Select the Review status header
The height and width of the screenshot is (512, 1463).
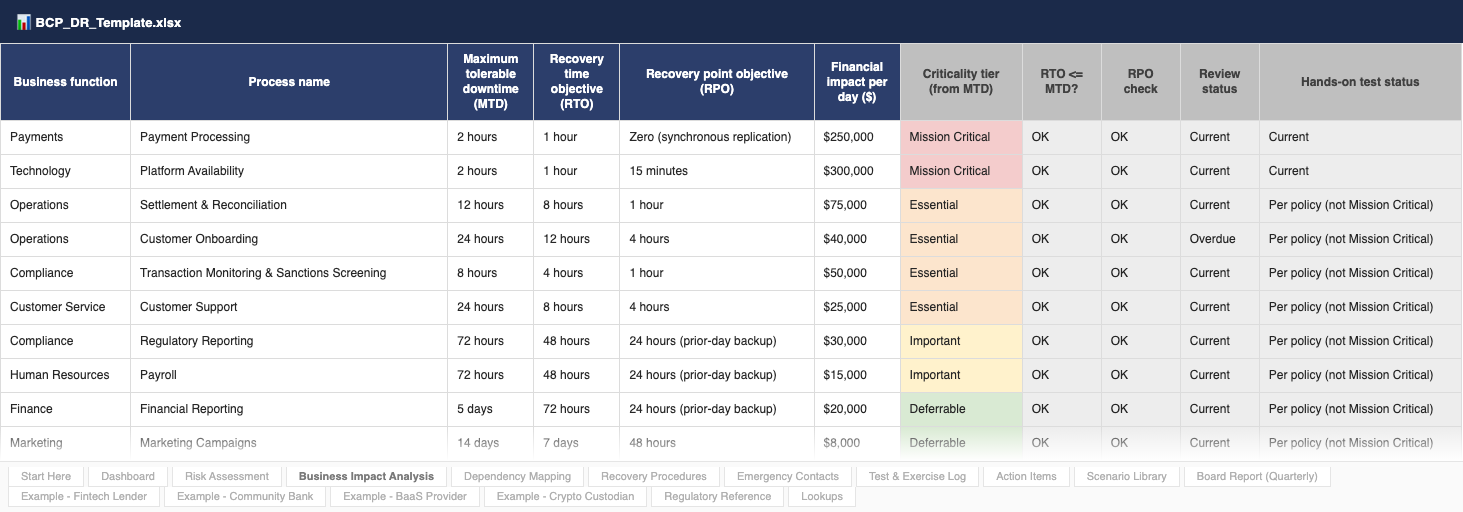click(1220, 82)
